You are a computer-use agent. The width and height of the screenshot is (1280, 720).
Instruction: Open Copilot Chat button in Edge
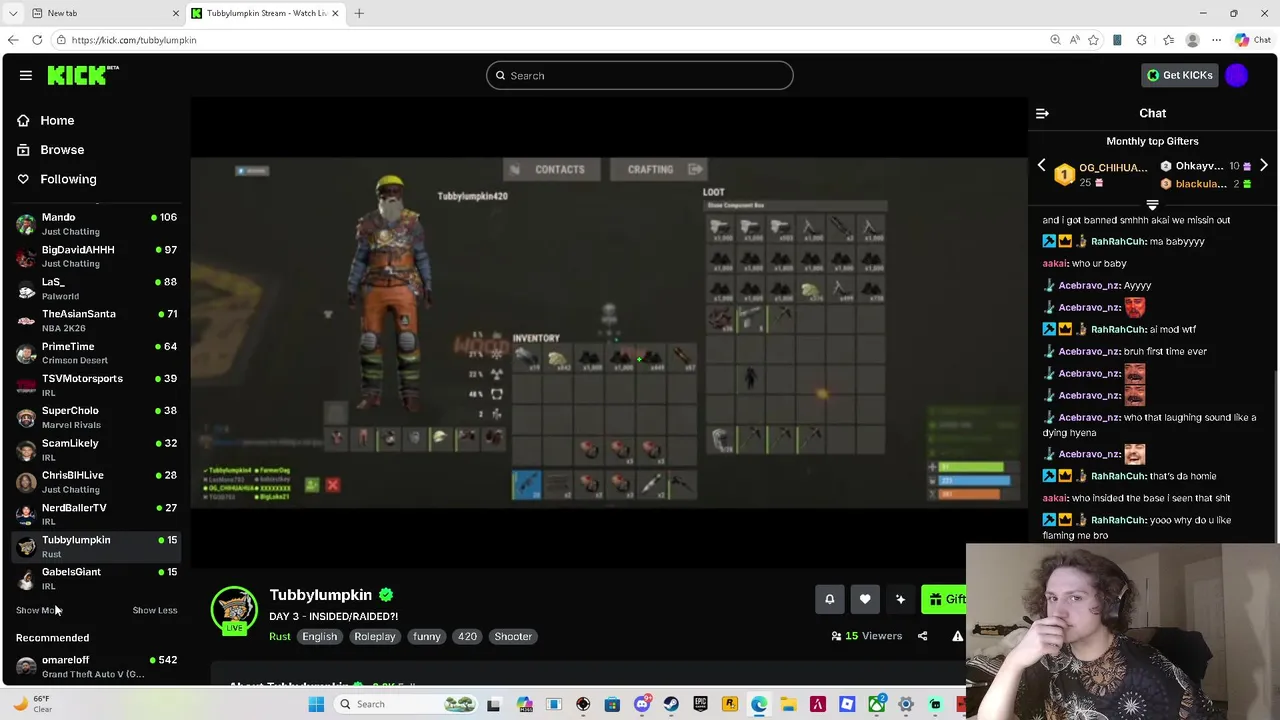coord(1252,40)
